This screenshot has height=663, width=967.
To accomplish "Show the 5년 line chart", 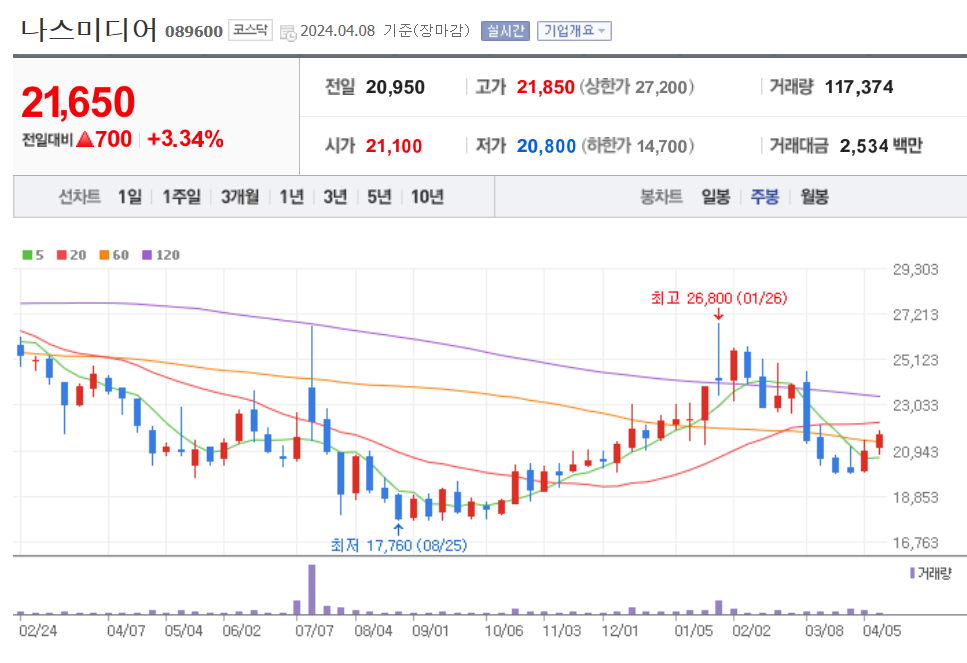I will [x=379, y=197].
